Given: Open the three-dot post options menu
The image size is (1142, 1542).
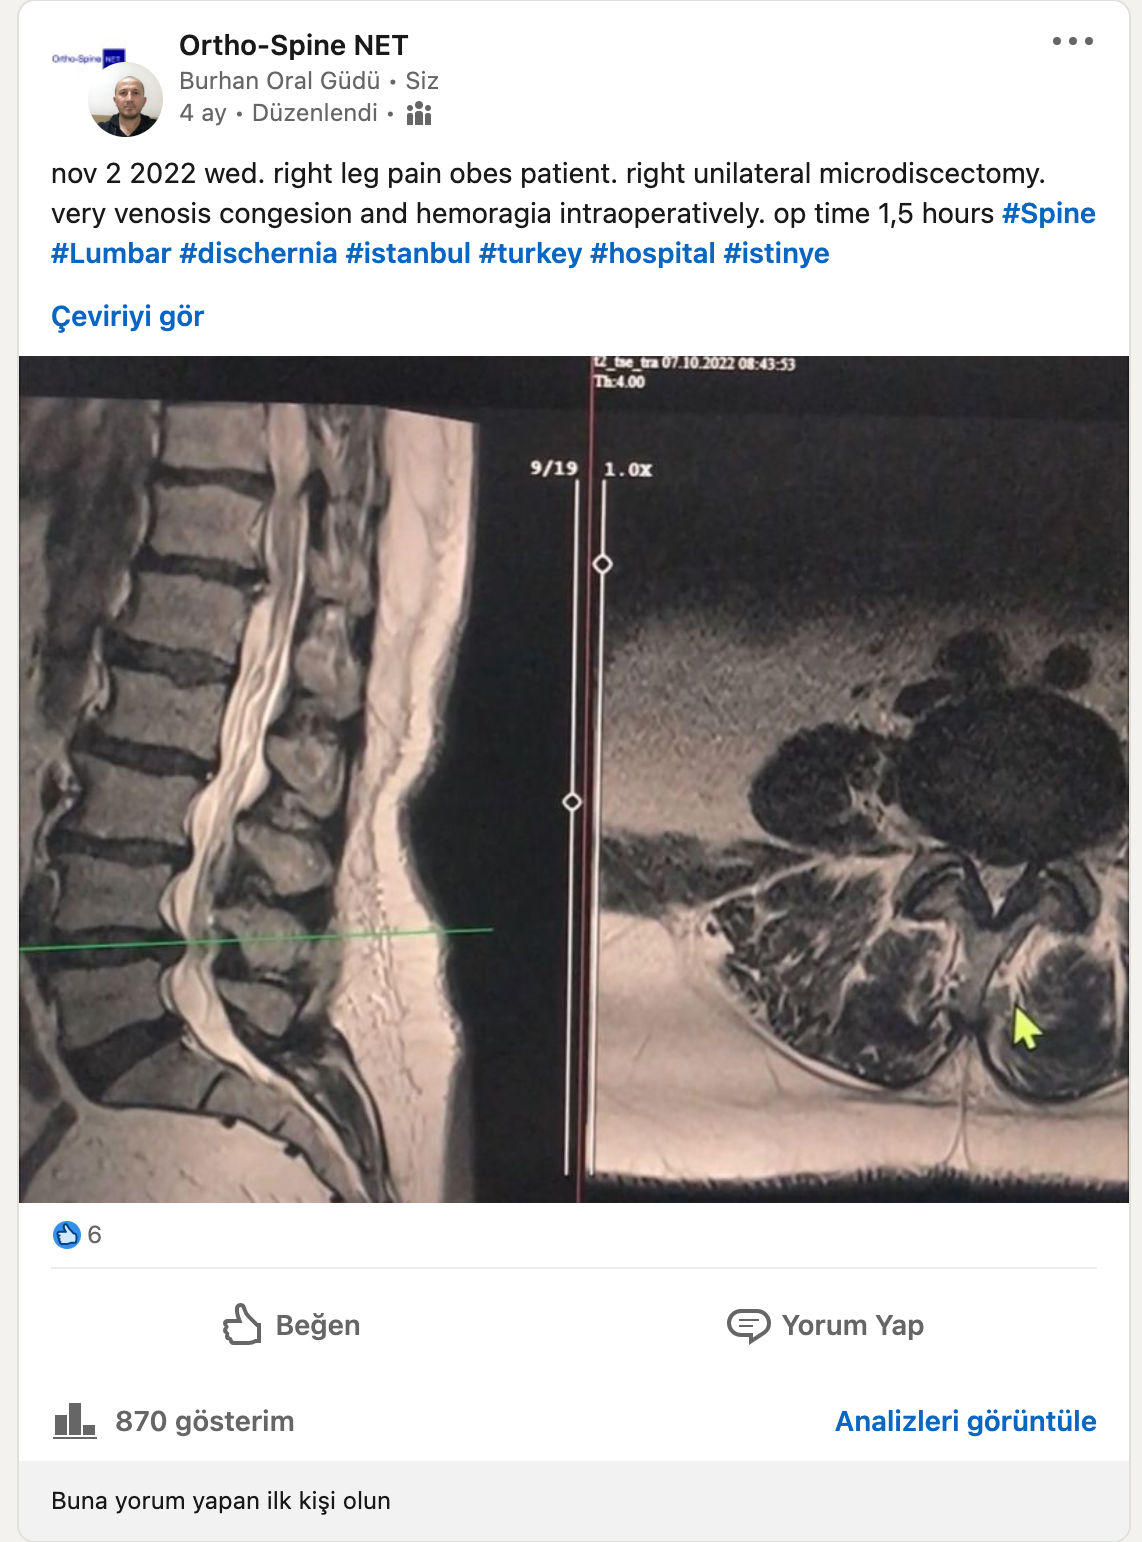Looking at the screenshot, I should click(x=1072, y=41).
